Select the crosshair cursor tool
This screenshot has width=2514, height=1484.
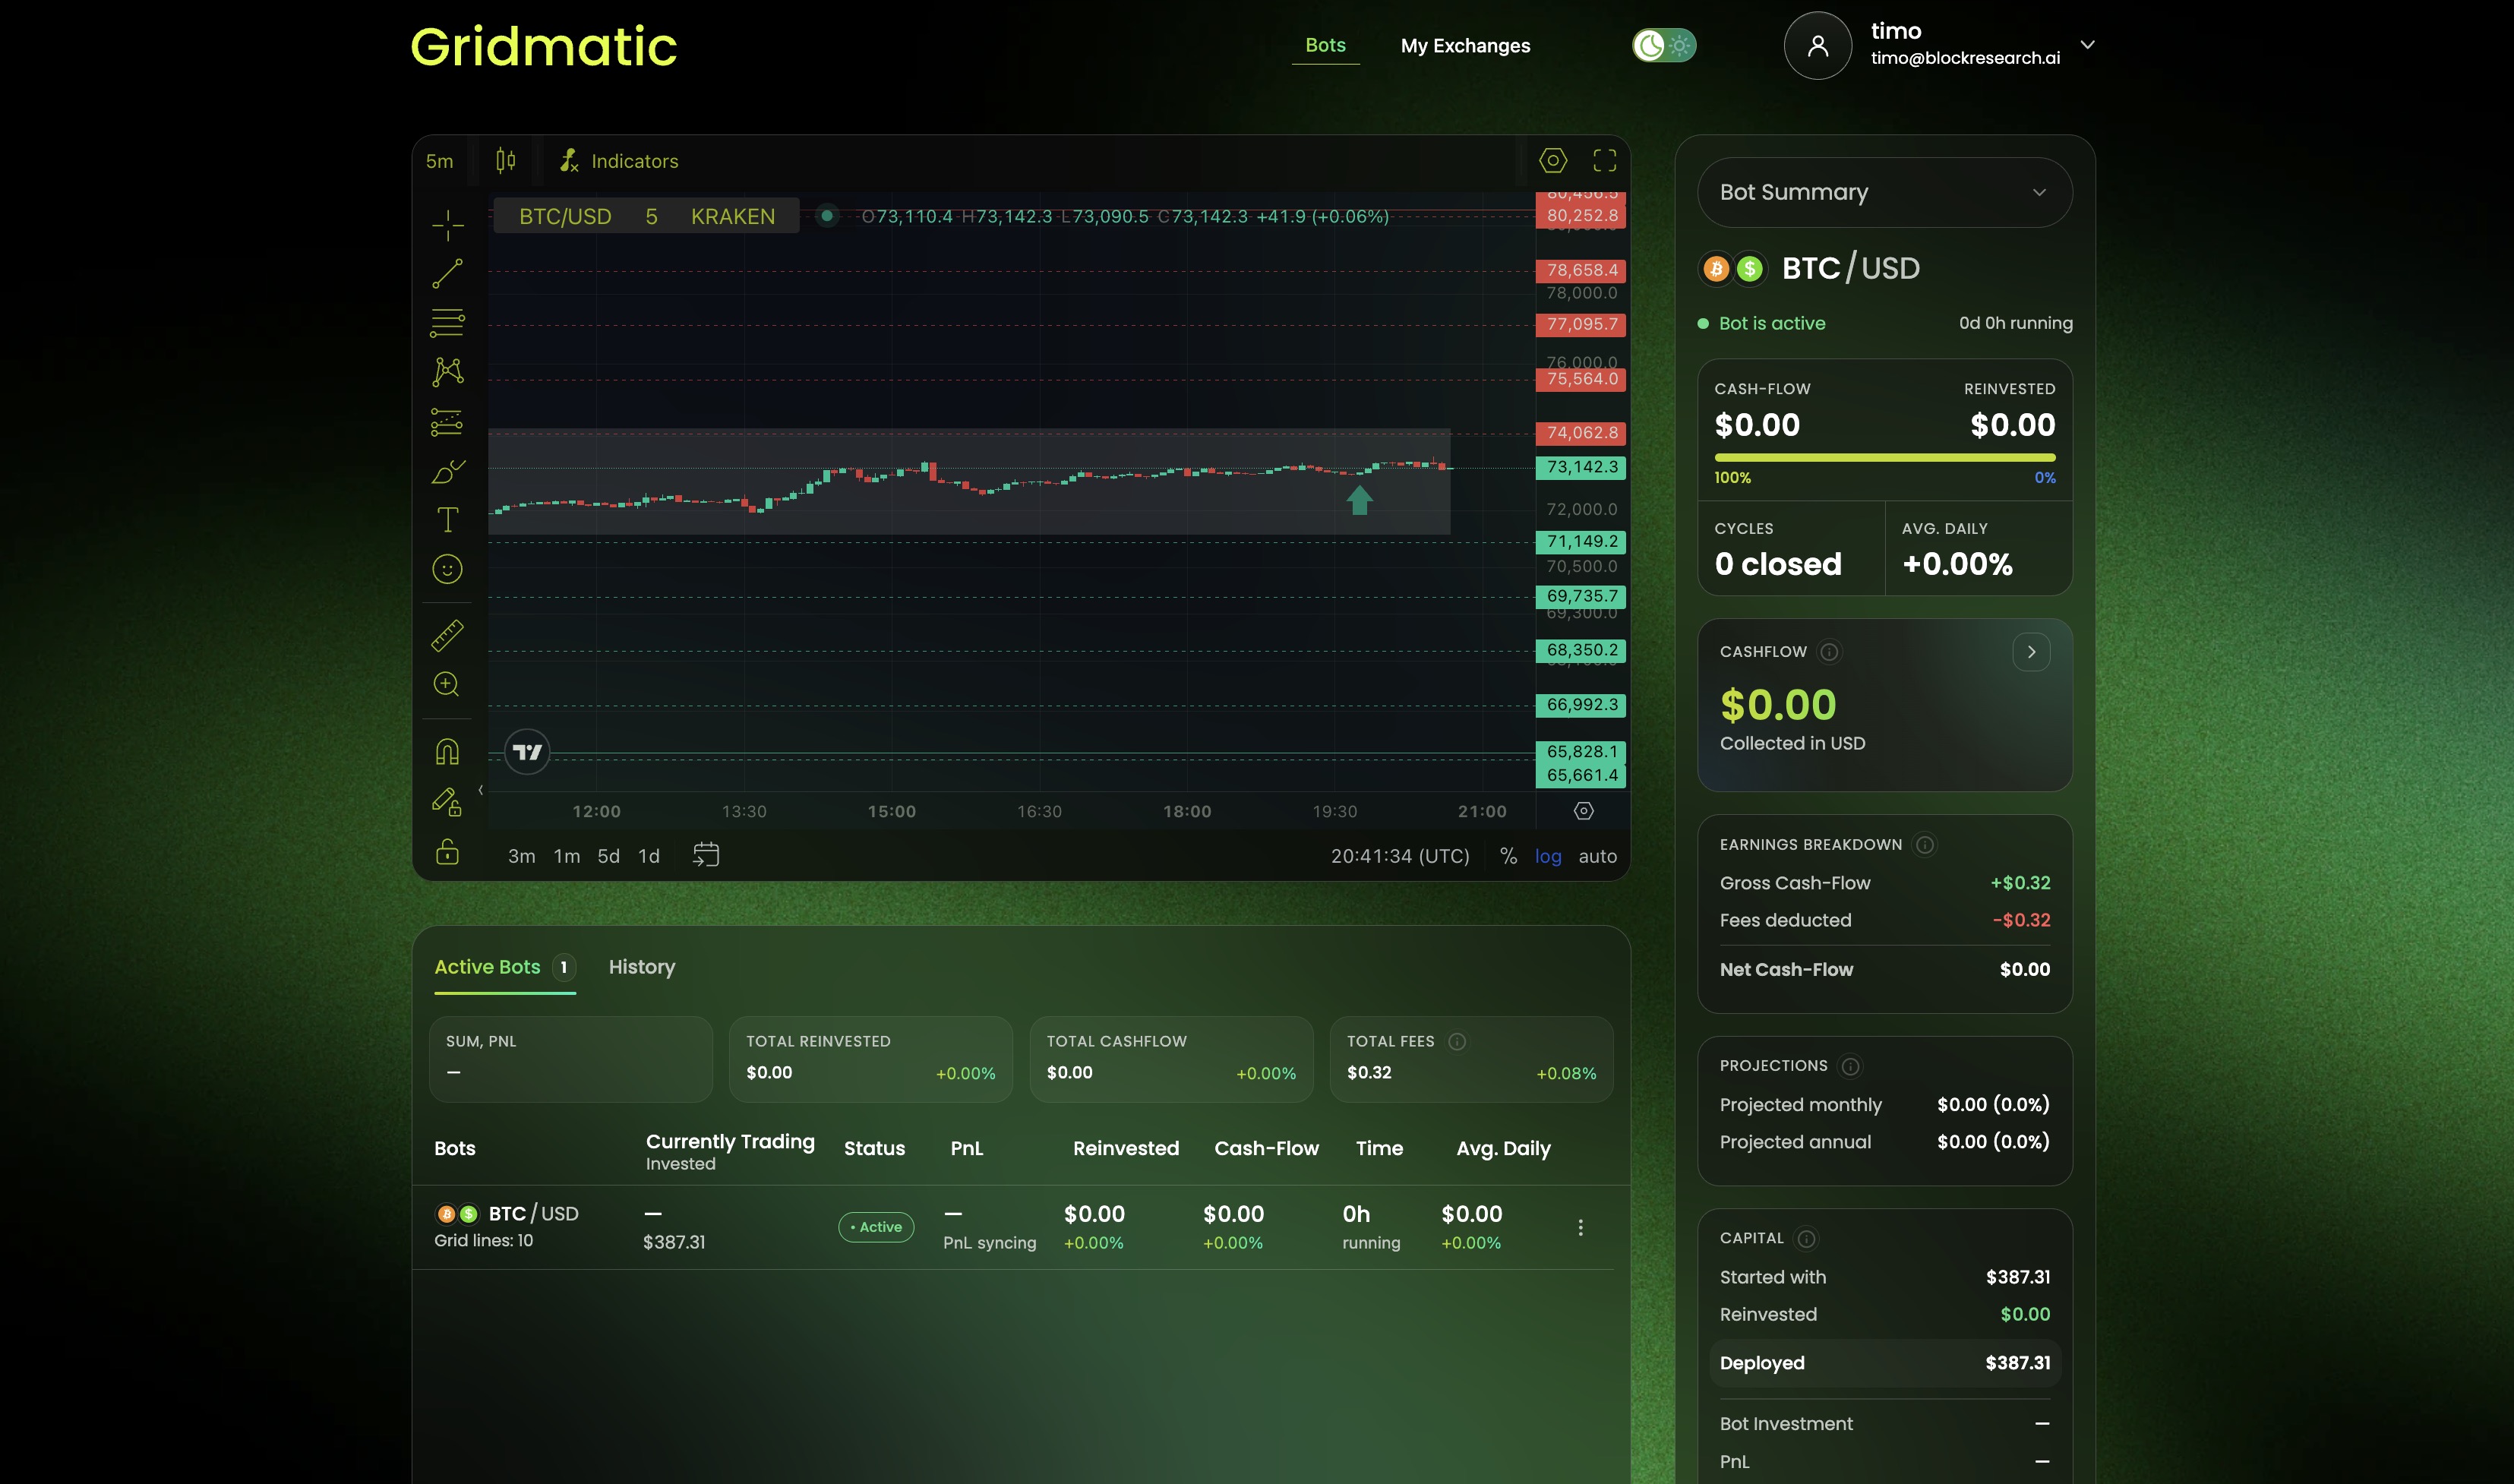tap(447, 225)
